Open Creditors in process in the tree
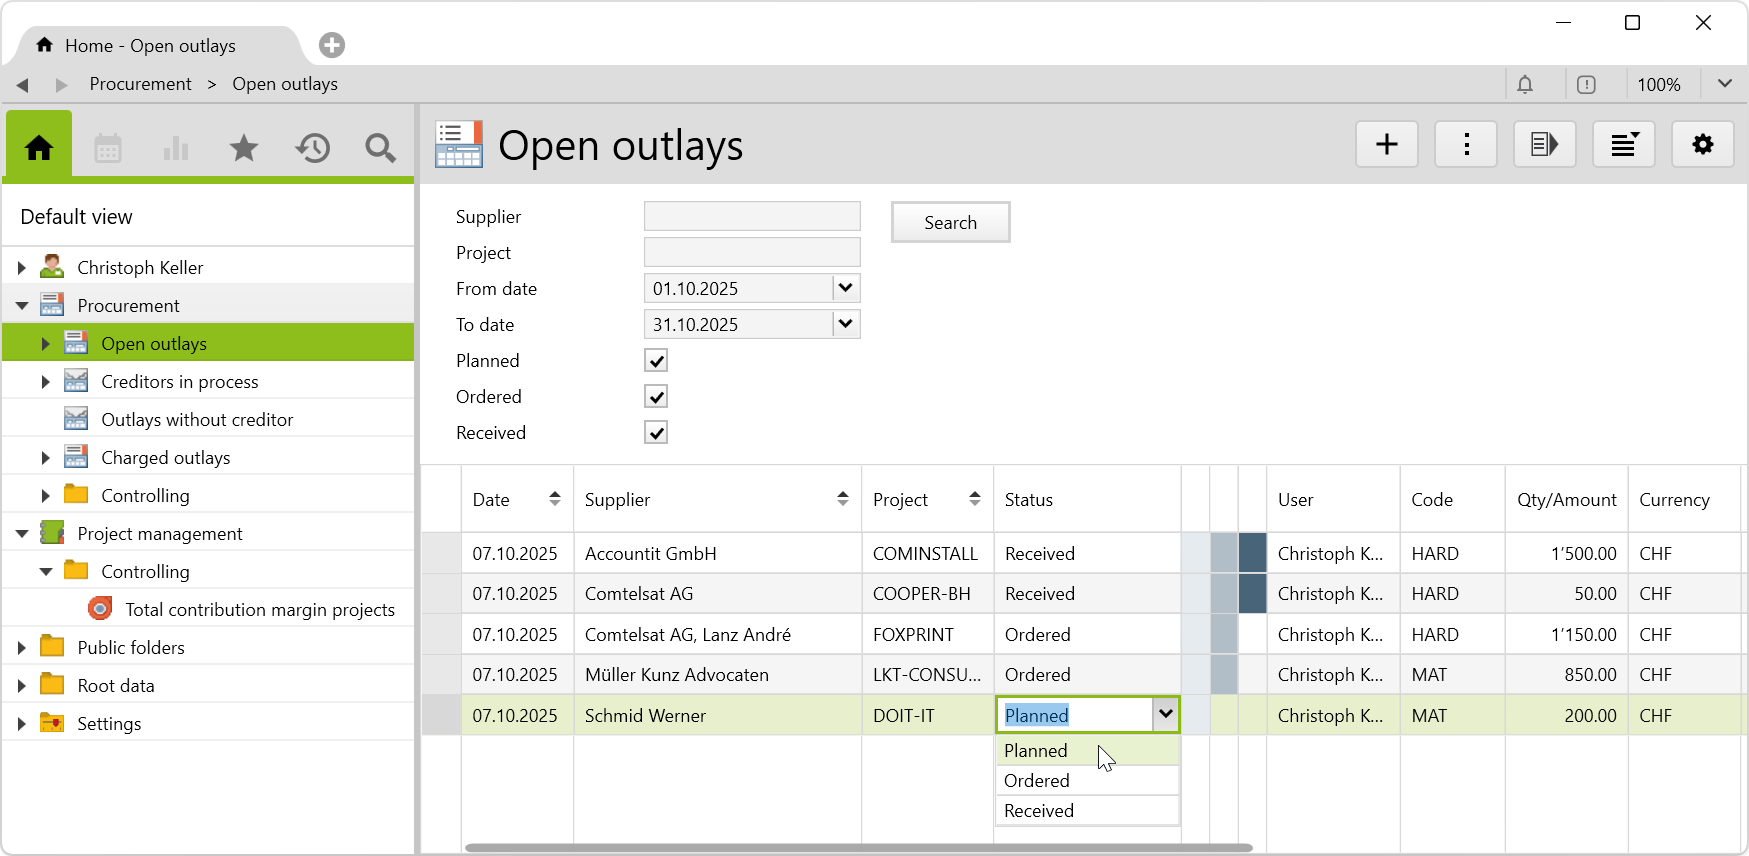Screen dimensions: 1749x856 tap(180, 382)
